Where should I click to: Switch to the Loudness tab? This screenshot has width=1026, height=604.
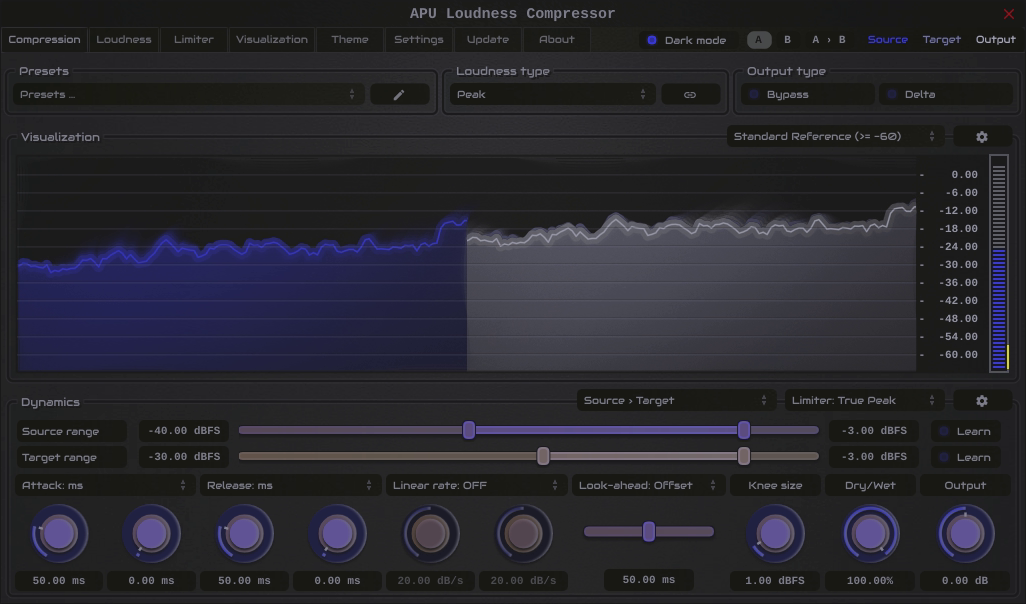(x=124, y=39)
